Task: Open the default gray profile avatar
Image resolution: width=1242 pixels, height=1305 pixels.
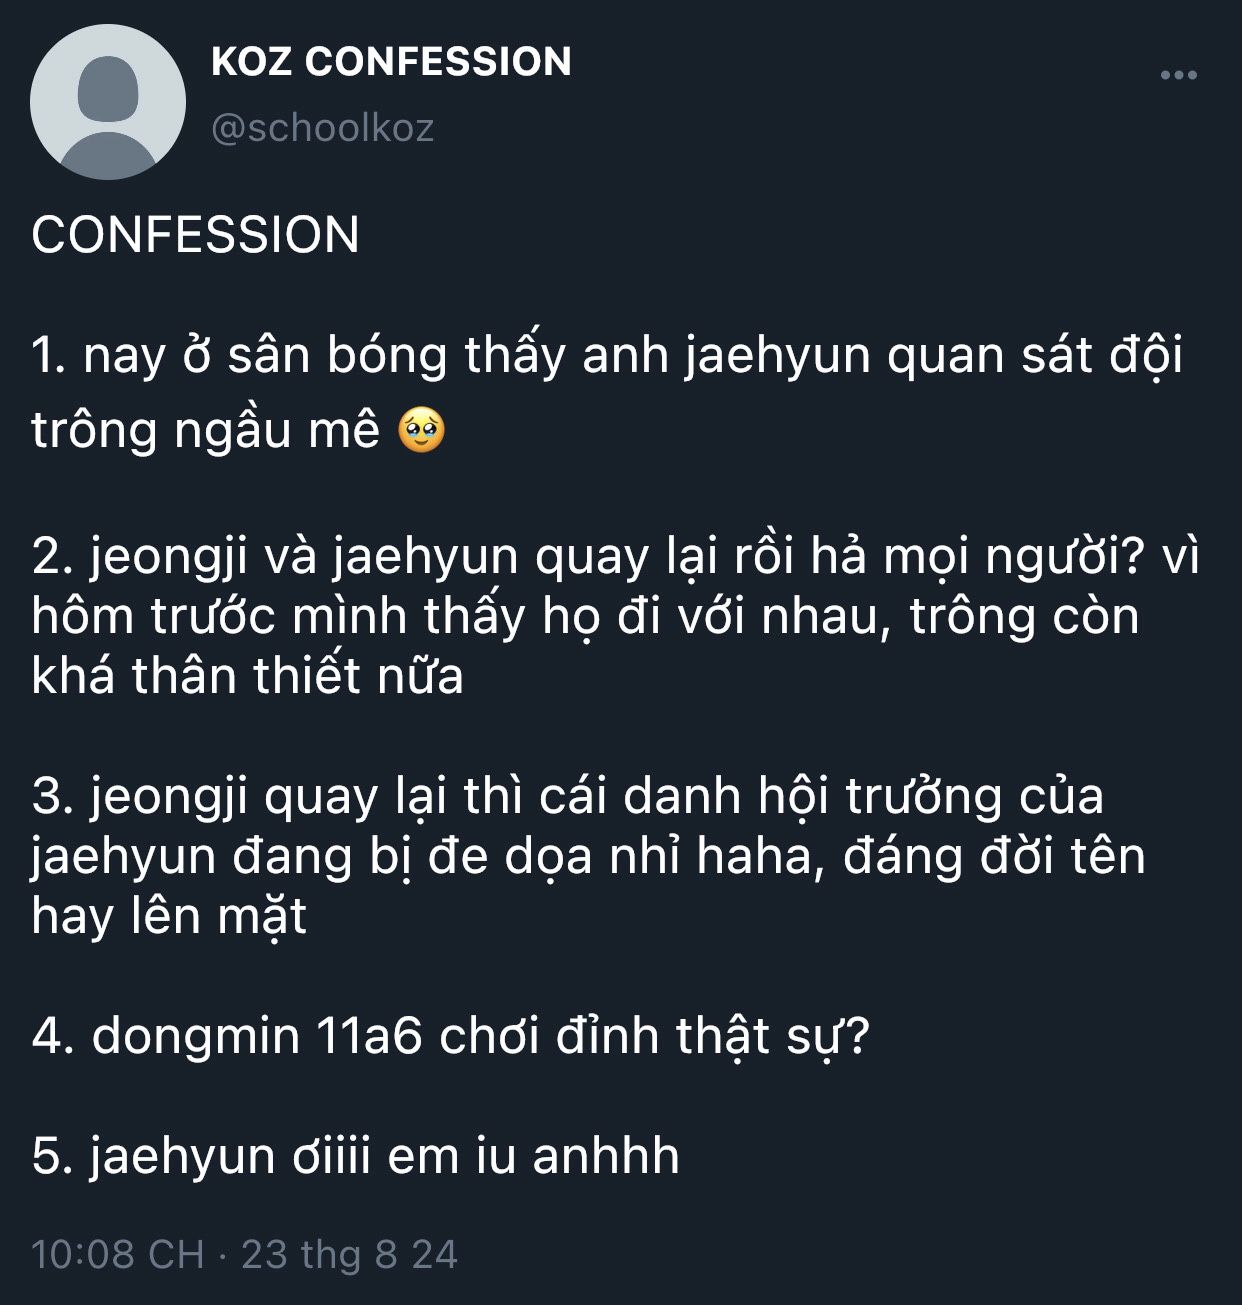Action: 108,102
